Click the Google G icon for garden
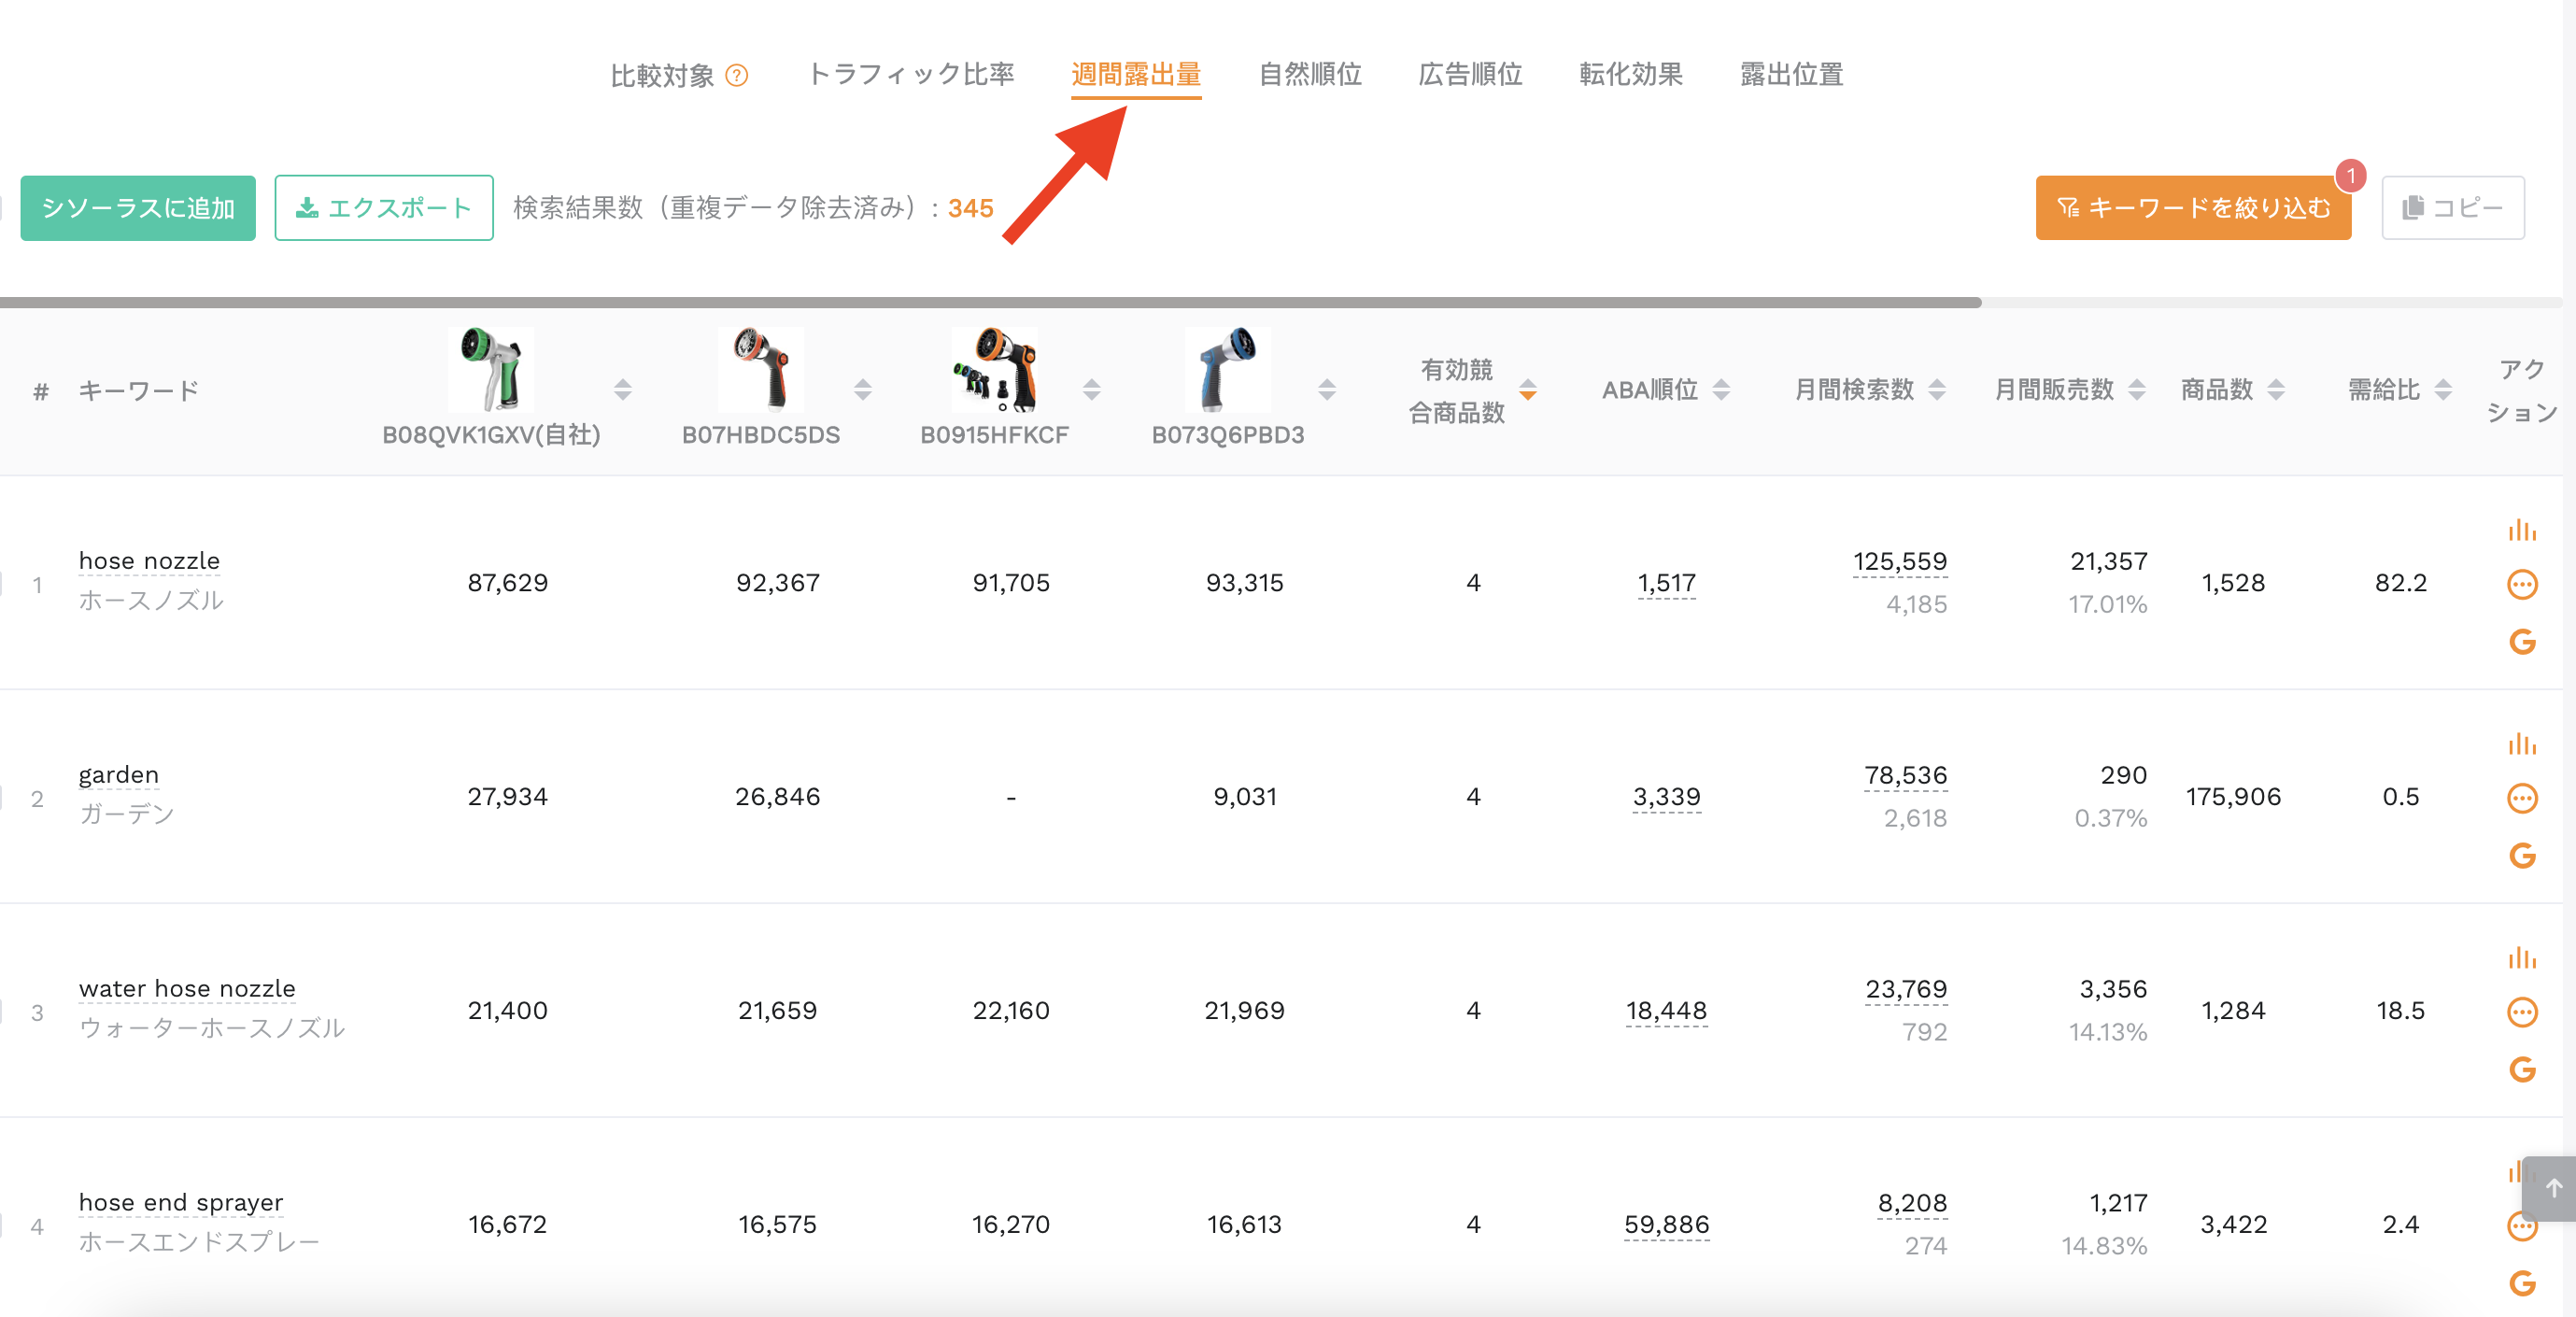The image size is (2576, 1317). [2522, 855]
